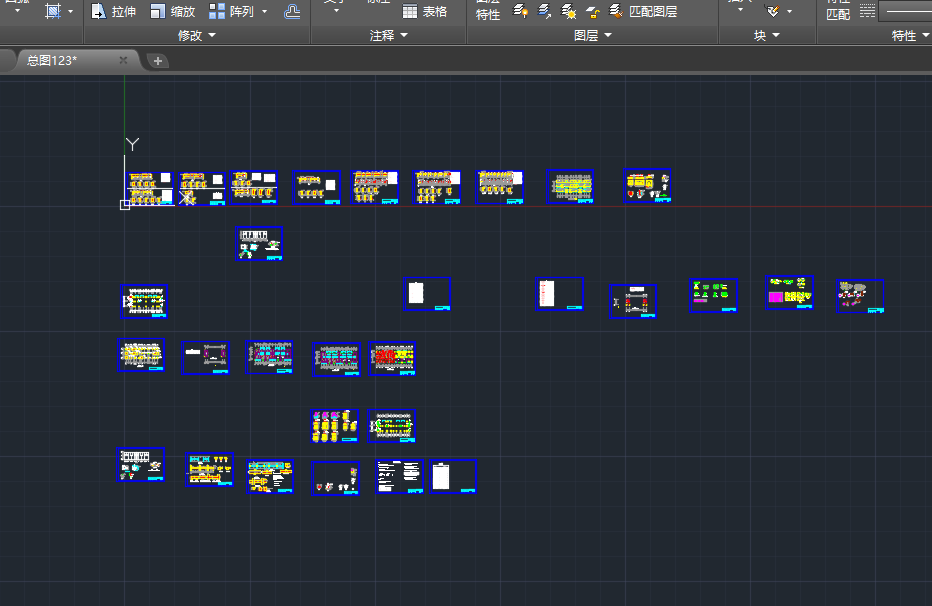Screen dimensions: 932x606
Task: Open the Insert block dropdown arrow
Action: click(x=741, y=10)
